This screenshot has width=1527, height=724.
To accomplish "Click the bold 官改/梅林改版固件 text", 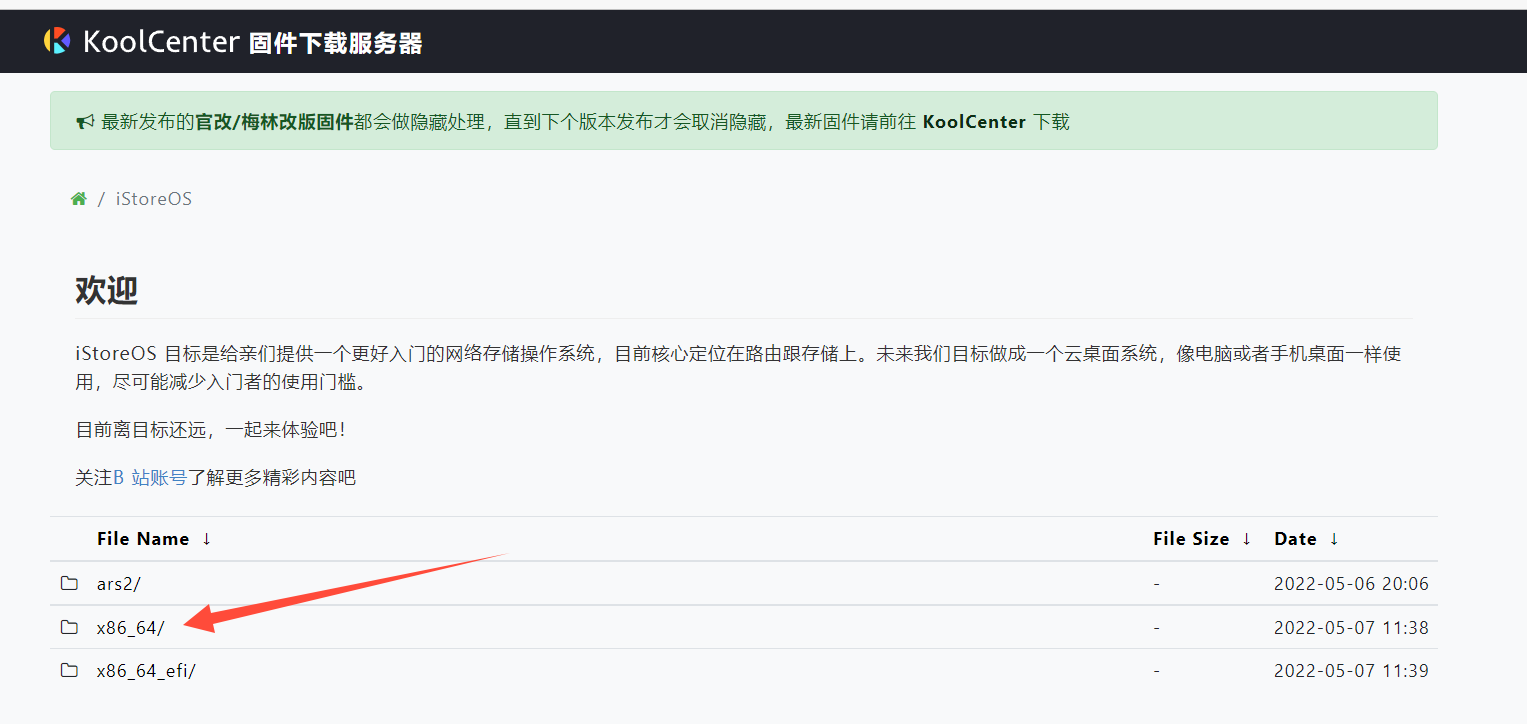I will coord(274,122).
